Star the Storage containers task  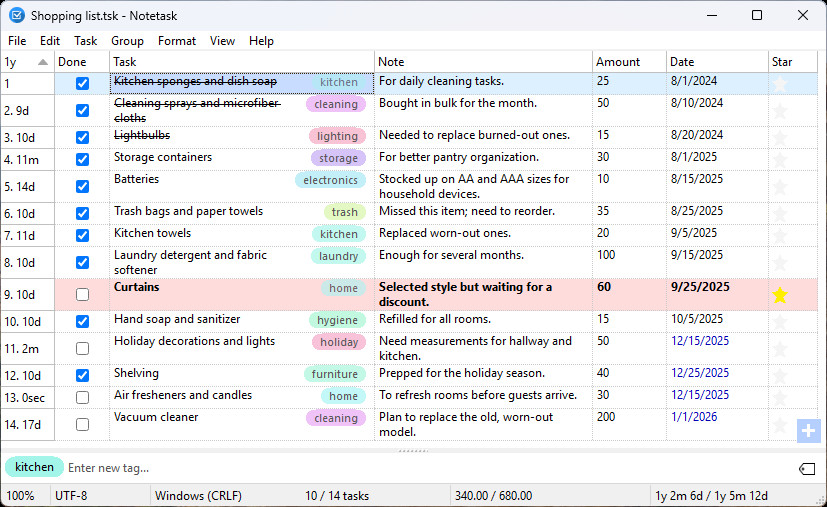coord(780,159)
